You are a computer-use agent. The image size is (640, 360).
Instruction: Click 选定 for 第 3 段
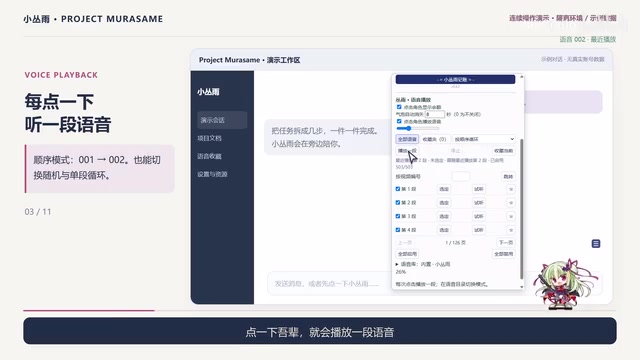point(444,216)
